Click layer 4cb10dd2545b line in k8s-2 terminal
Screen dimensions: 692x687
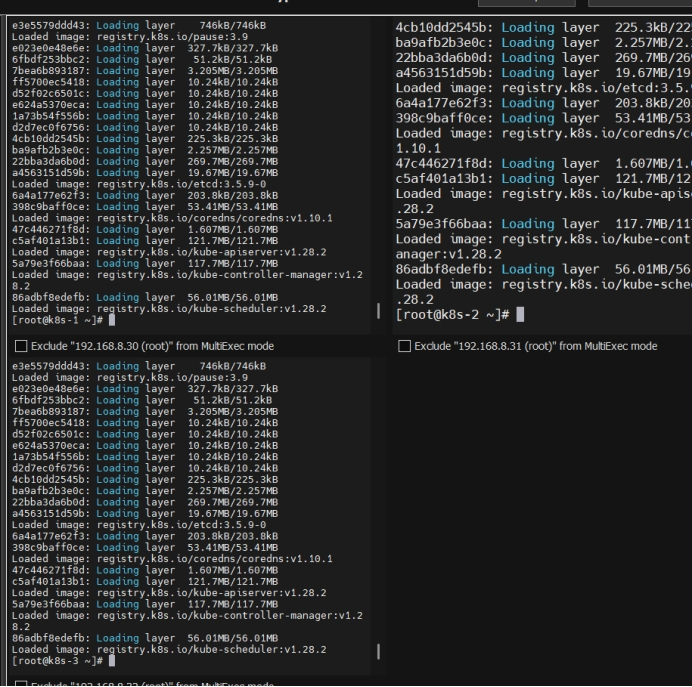[x=544, y=27]
